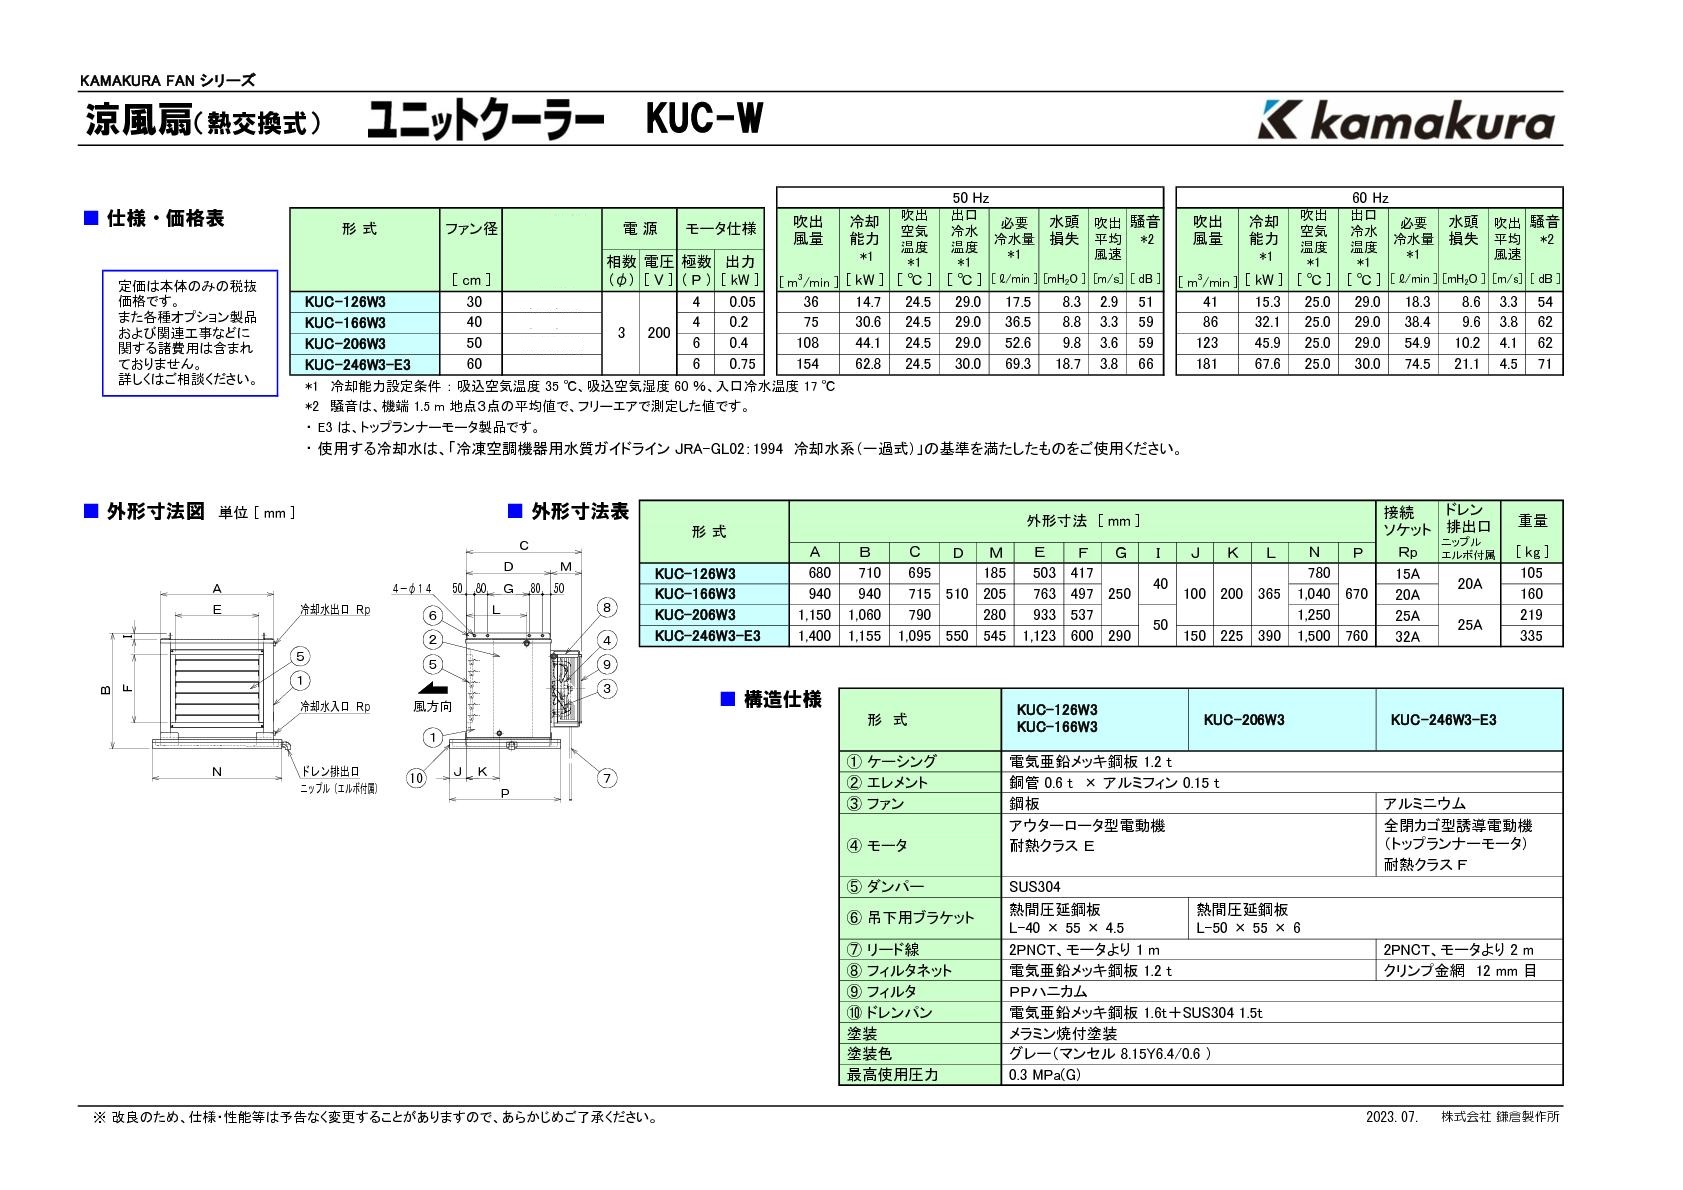This screenshot has width=1683, height=1190.
Task: Click the title 'ユニットクーラー KUC-W'
Action: 565,121
